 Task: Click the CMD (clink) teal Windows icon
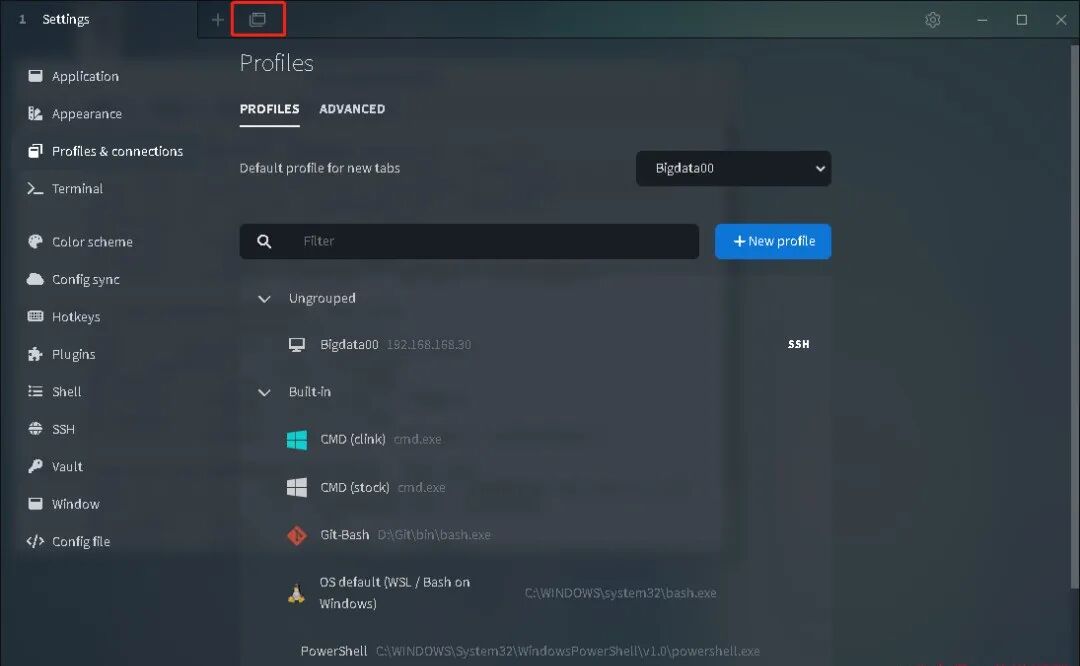pos(297,439)
